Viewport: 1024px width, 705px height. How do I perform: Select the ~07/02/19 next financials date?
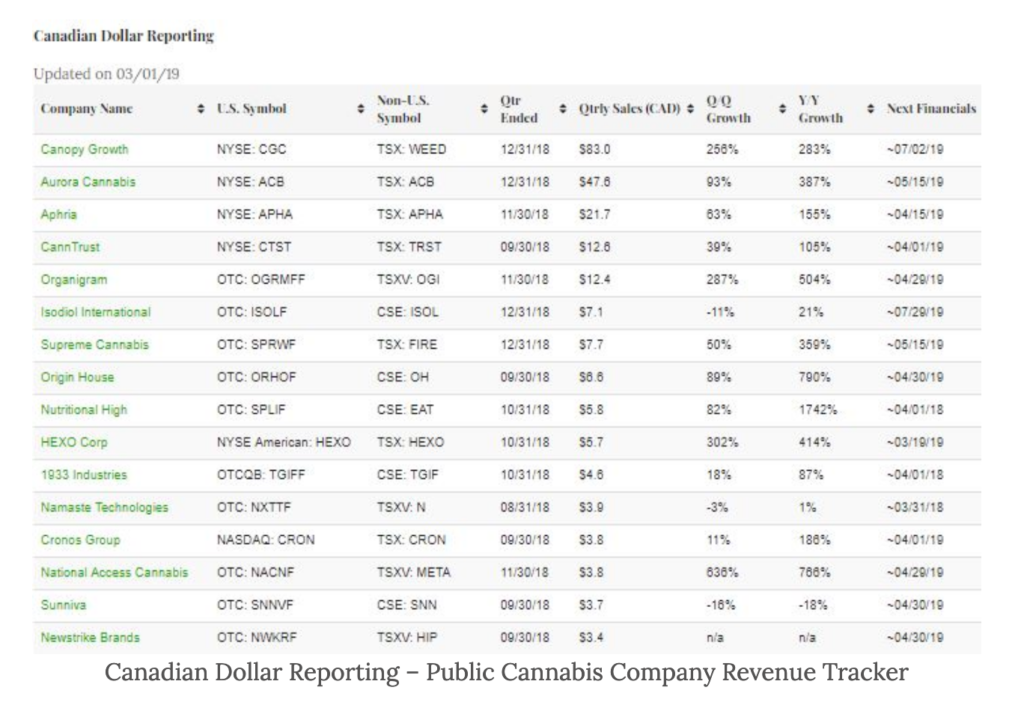tap(915, 149)
